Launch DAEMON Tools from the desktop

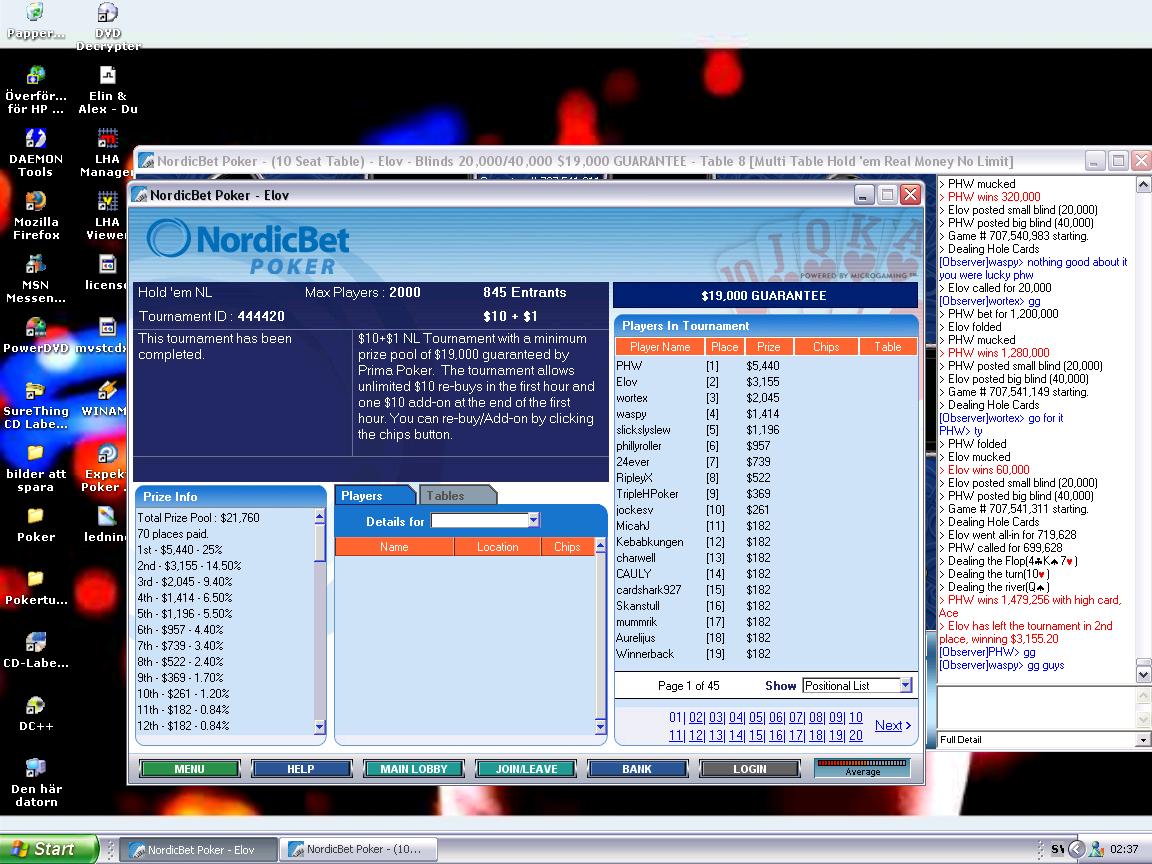(35, 153)
